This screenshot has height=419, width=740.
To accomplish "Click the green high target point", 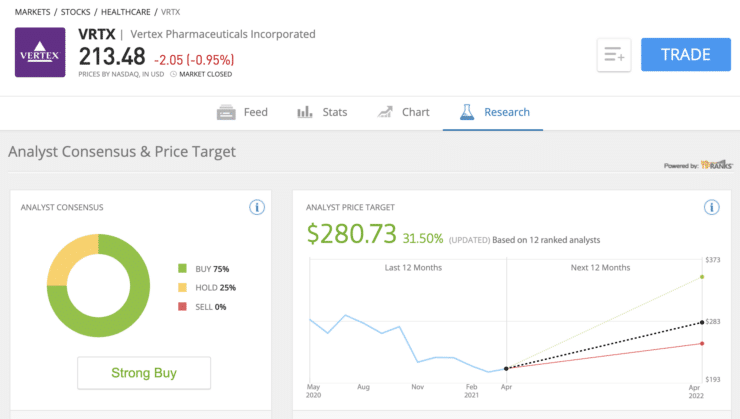I will (702, 277).
